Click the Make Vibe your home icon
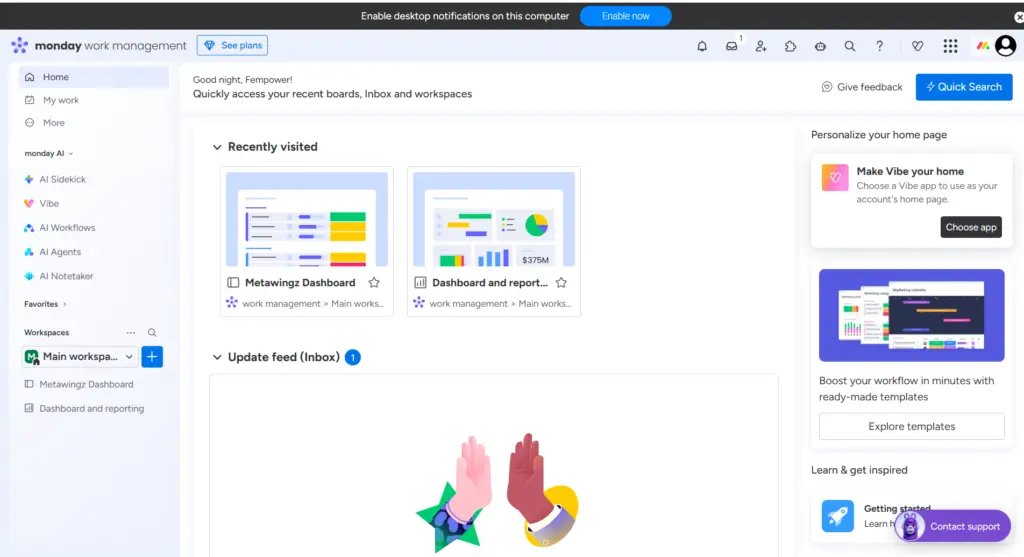 [x=835, y=178]
